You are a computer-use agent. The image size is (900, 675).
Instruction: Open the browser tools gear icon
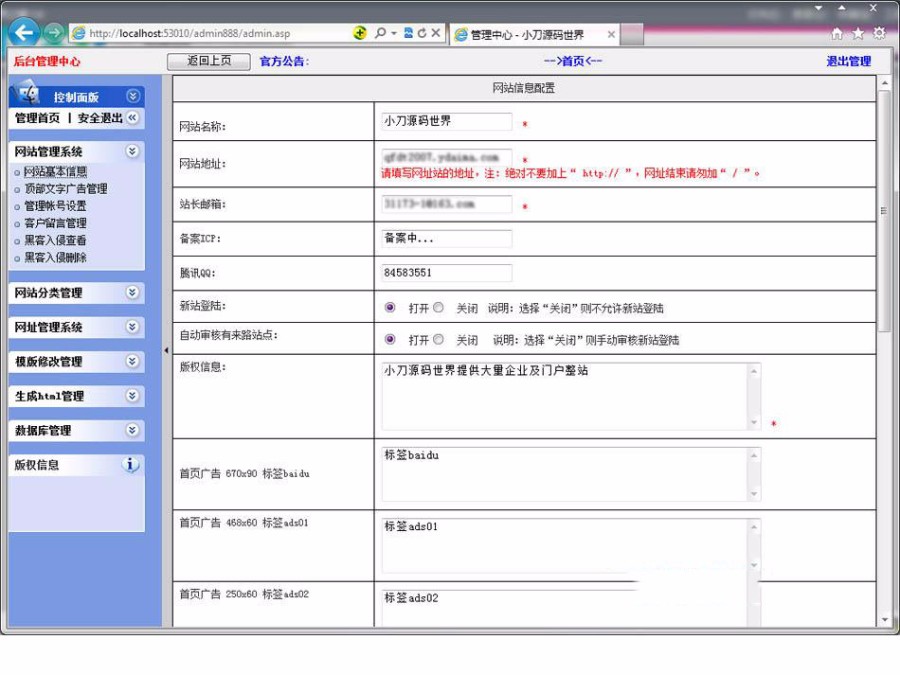coord(879,33)
